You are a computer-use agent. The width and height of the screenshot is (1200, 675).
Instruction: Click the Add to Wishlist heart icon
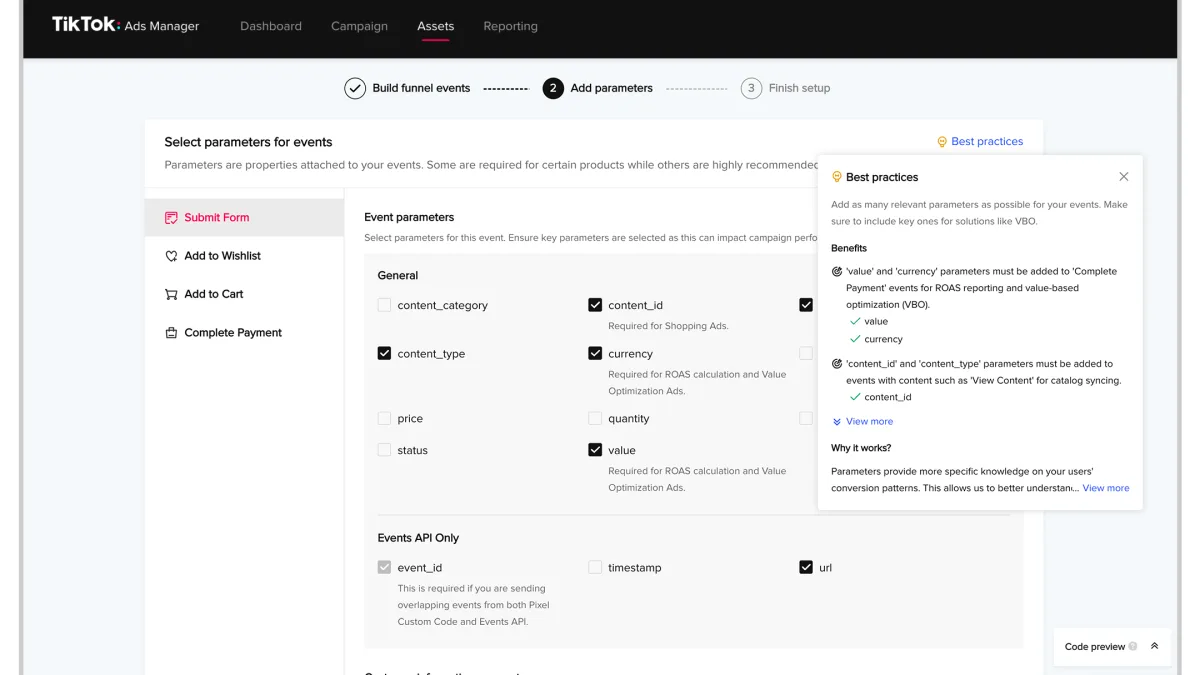pos(171,256)
